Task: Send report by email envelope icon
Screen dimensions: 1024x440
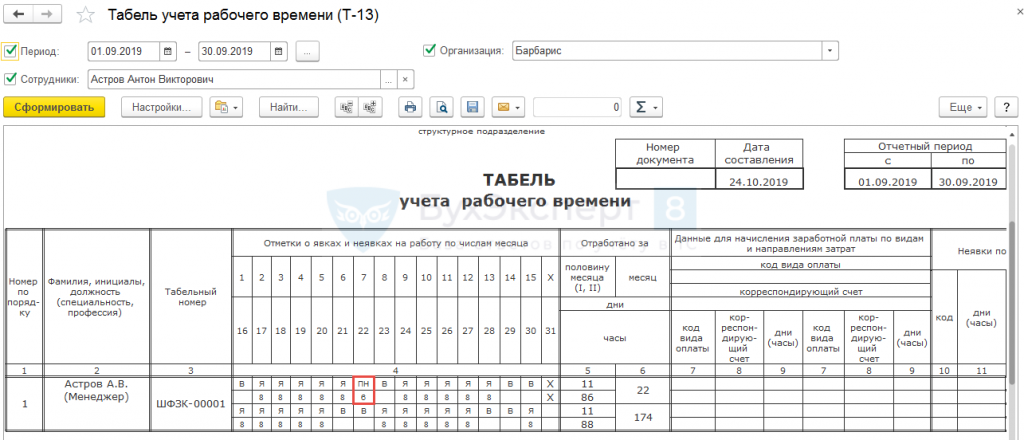Action: point(509,108)
